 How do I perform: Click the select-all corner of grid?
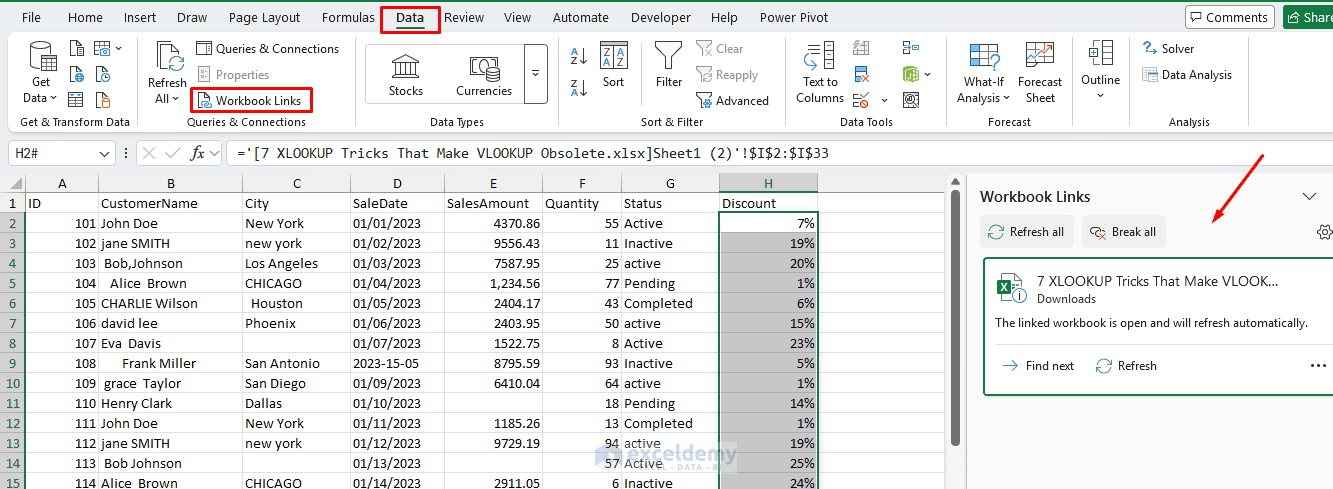tap(12, 183)
